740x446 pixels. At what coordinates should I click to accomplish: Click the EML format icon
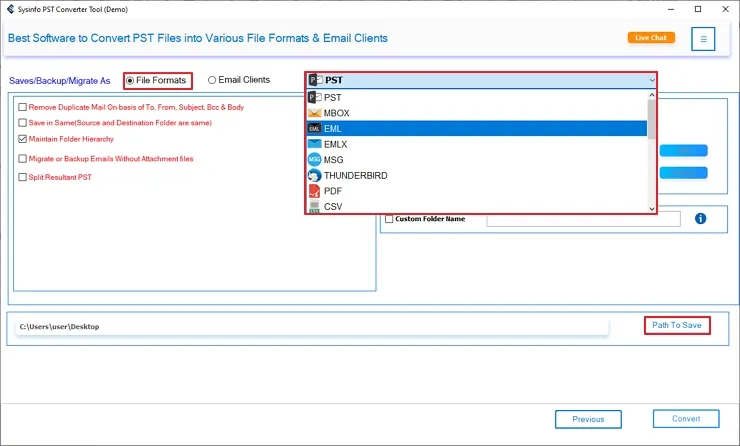click(314, 128)
